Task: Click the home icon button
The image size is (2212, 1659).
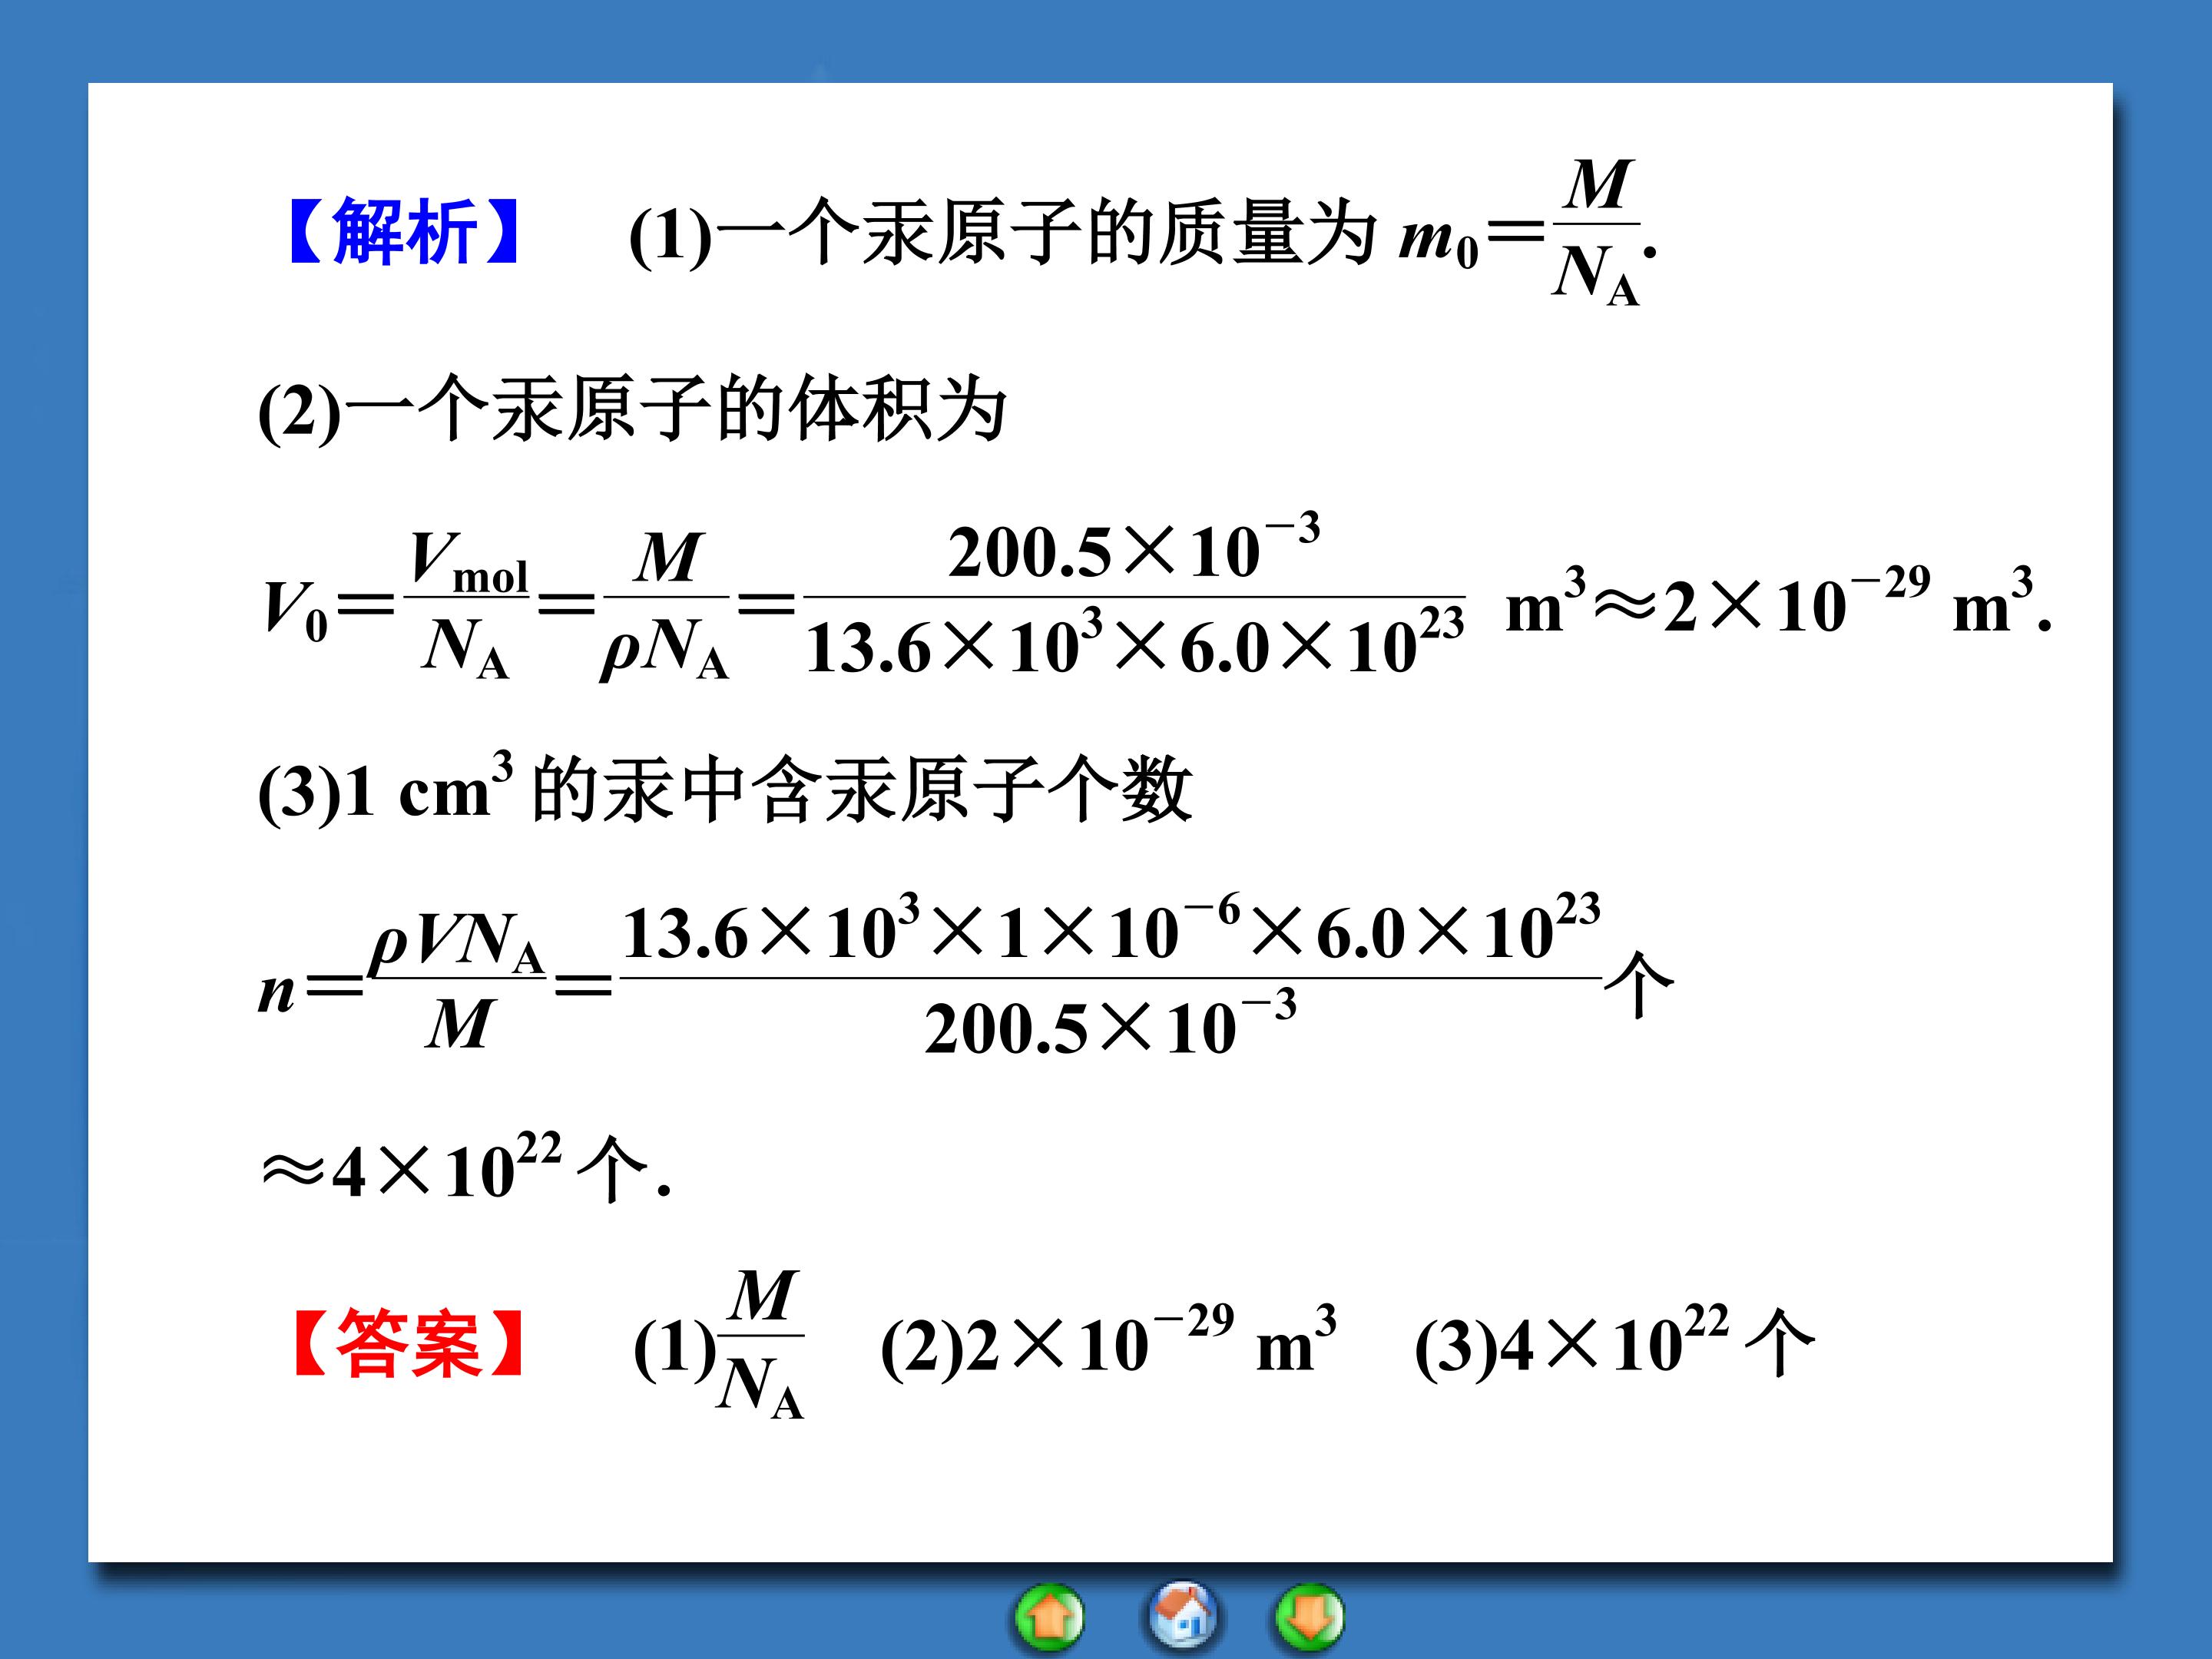Action: tap(1182, 1616)
